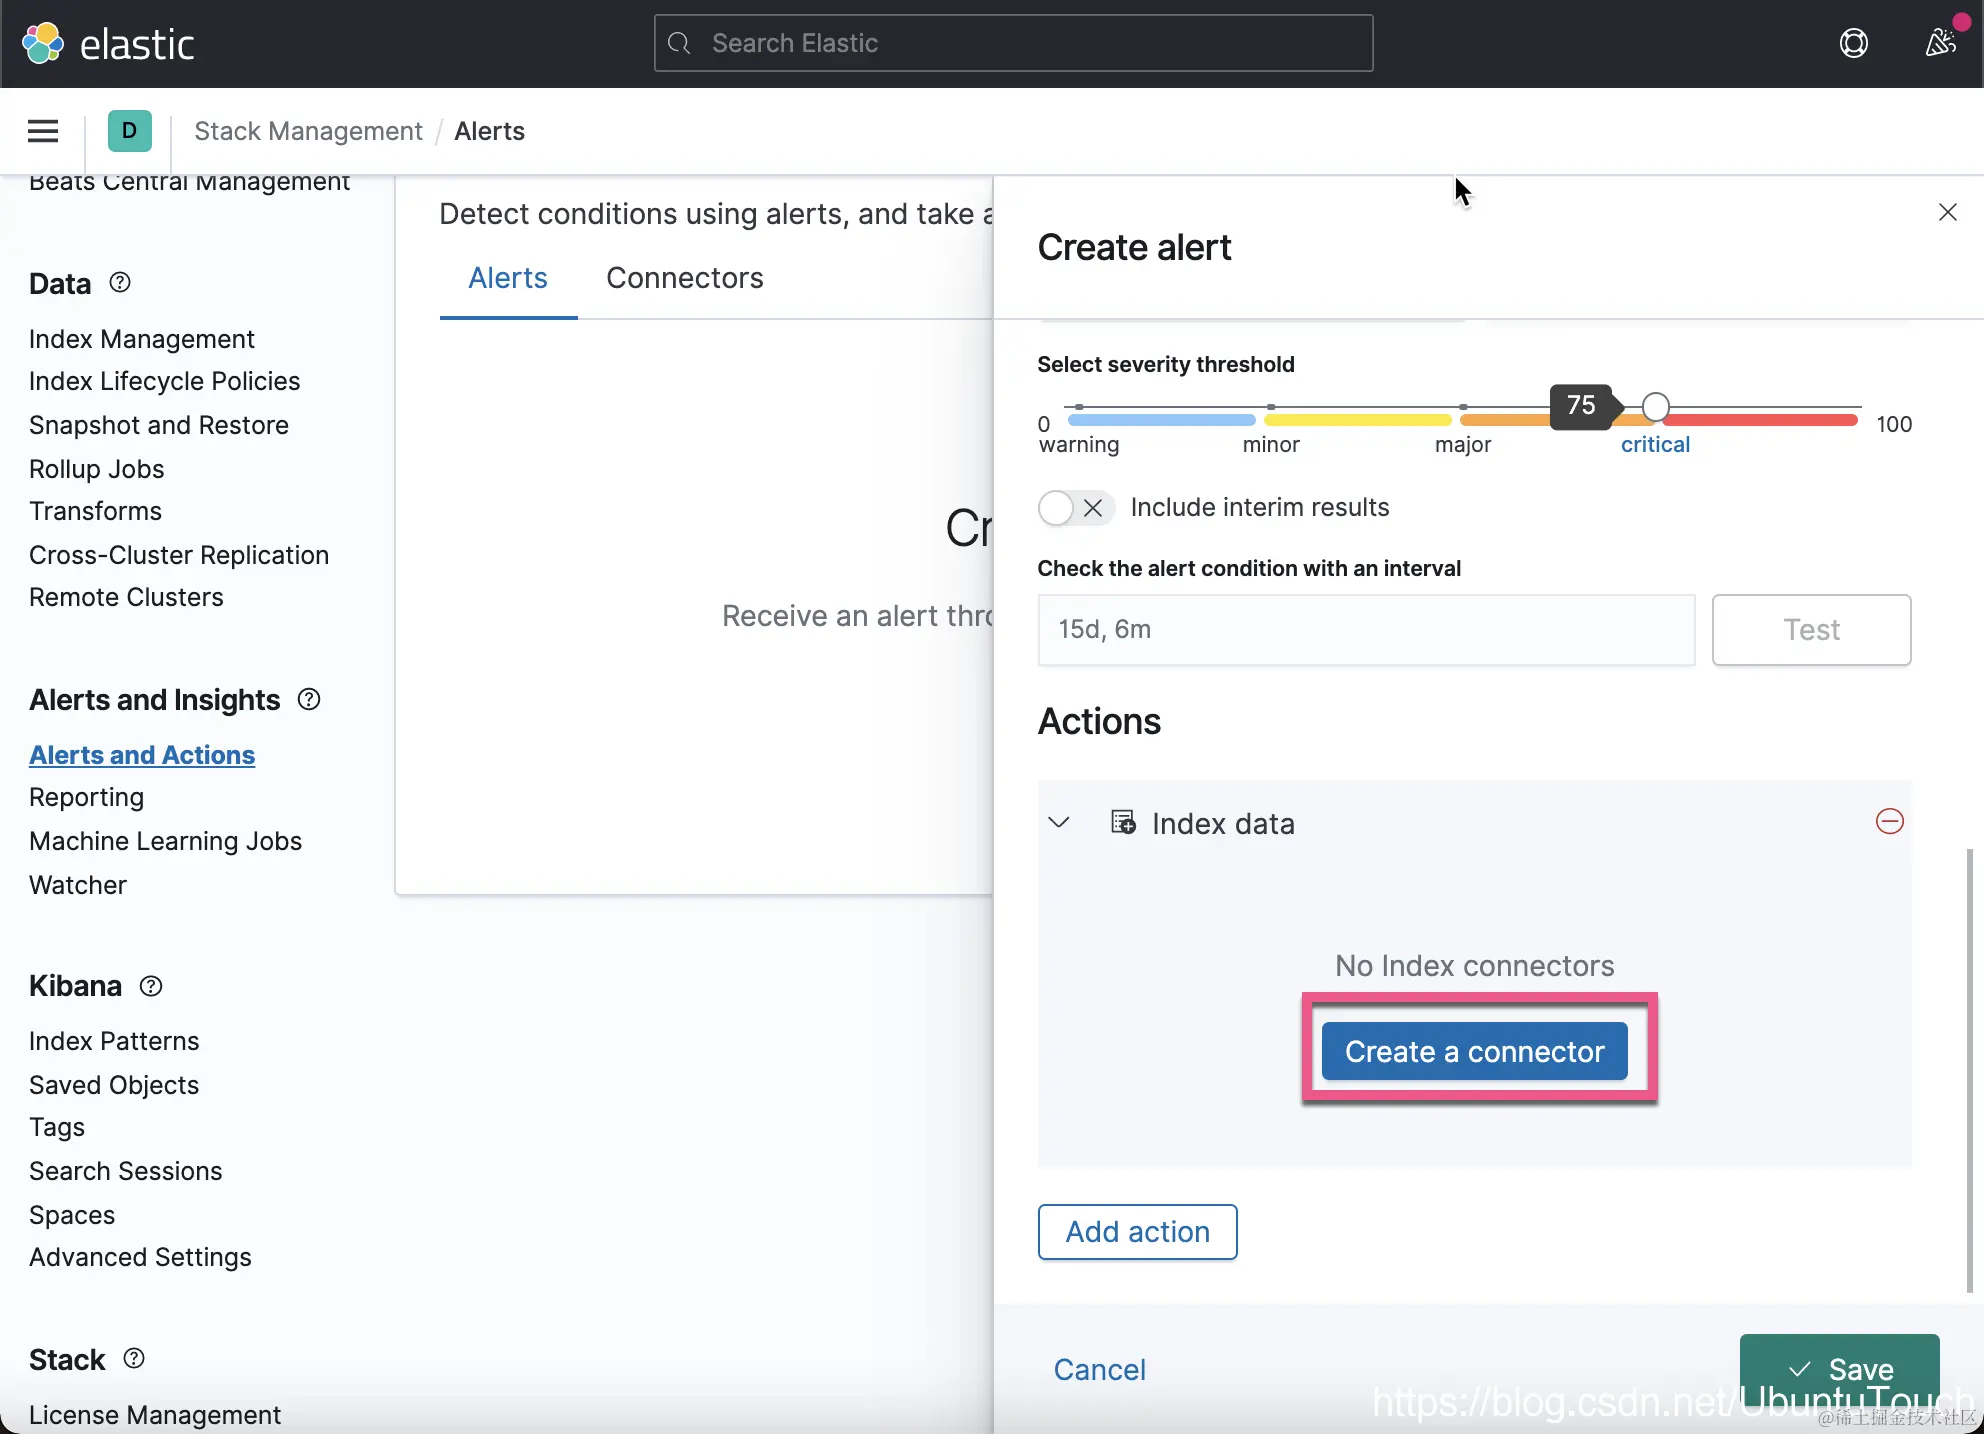Click the severity threshold slider handle
Screen dimensions: 1984x1434
point(1655,407)
